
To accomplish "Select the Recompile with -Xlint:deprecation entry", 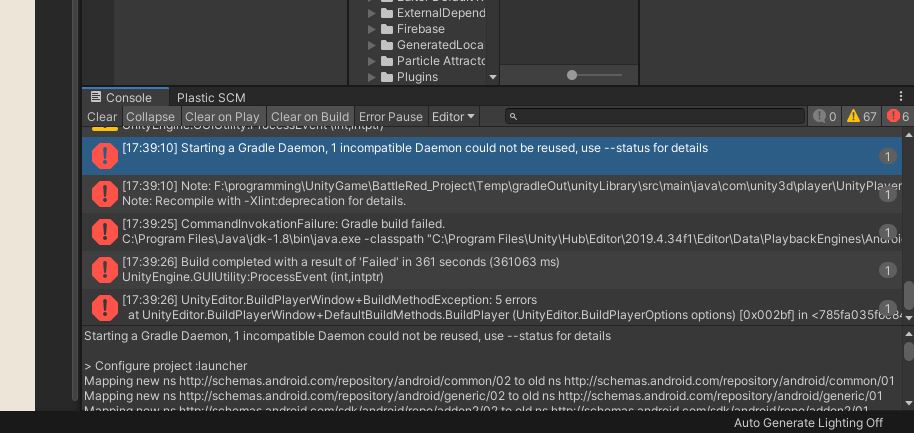I will [492, 194].
